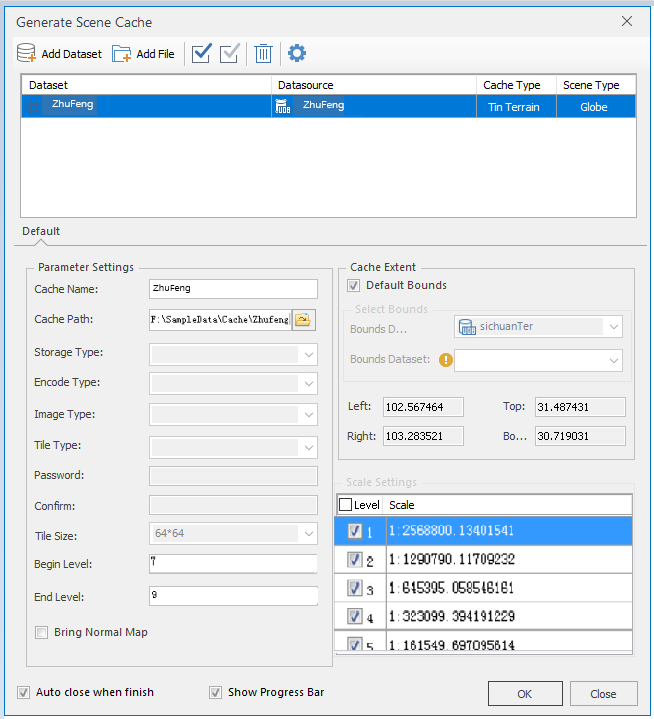Click the Password input field
Screen dimensions: 654x719
coord(233,476)
